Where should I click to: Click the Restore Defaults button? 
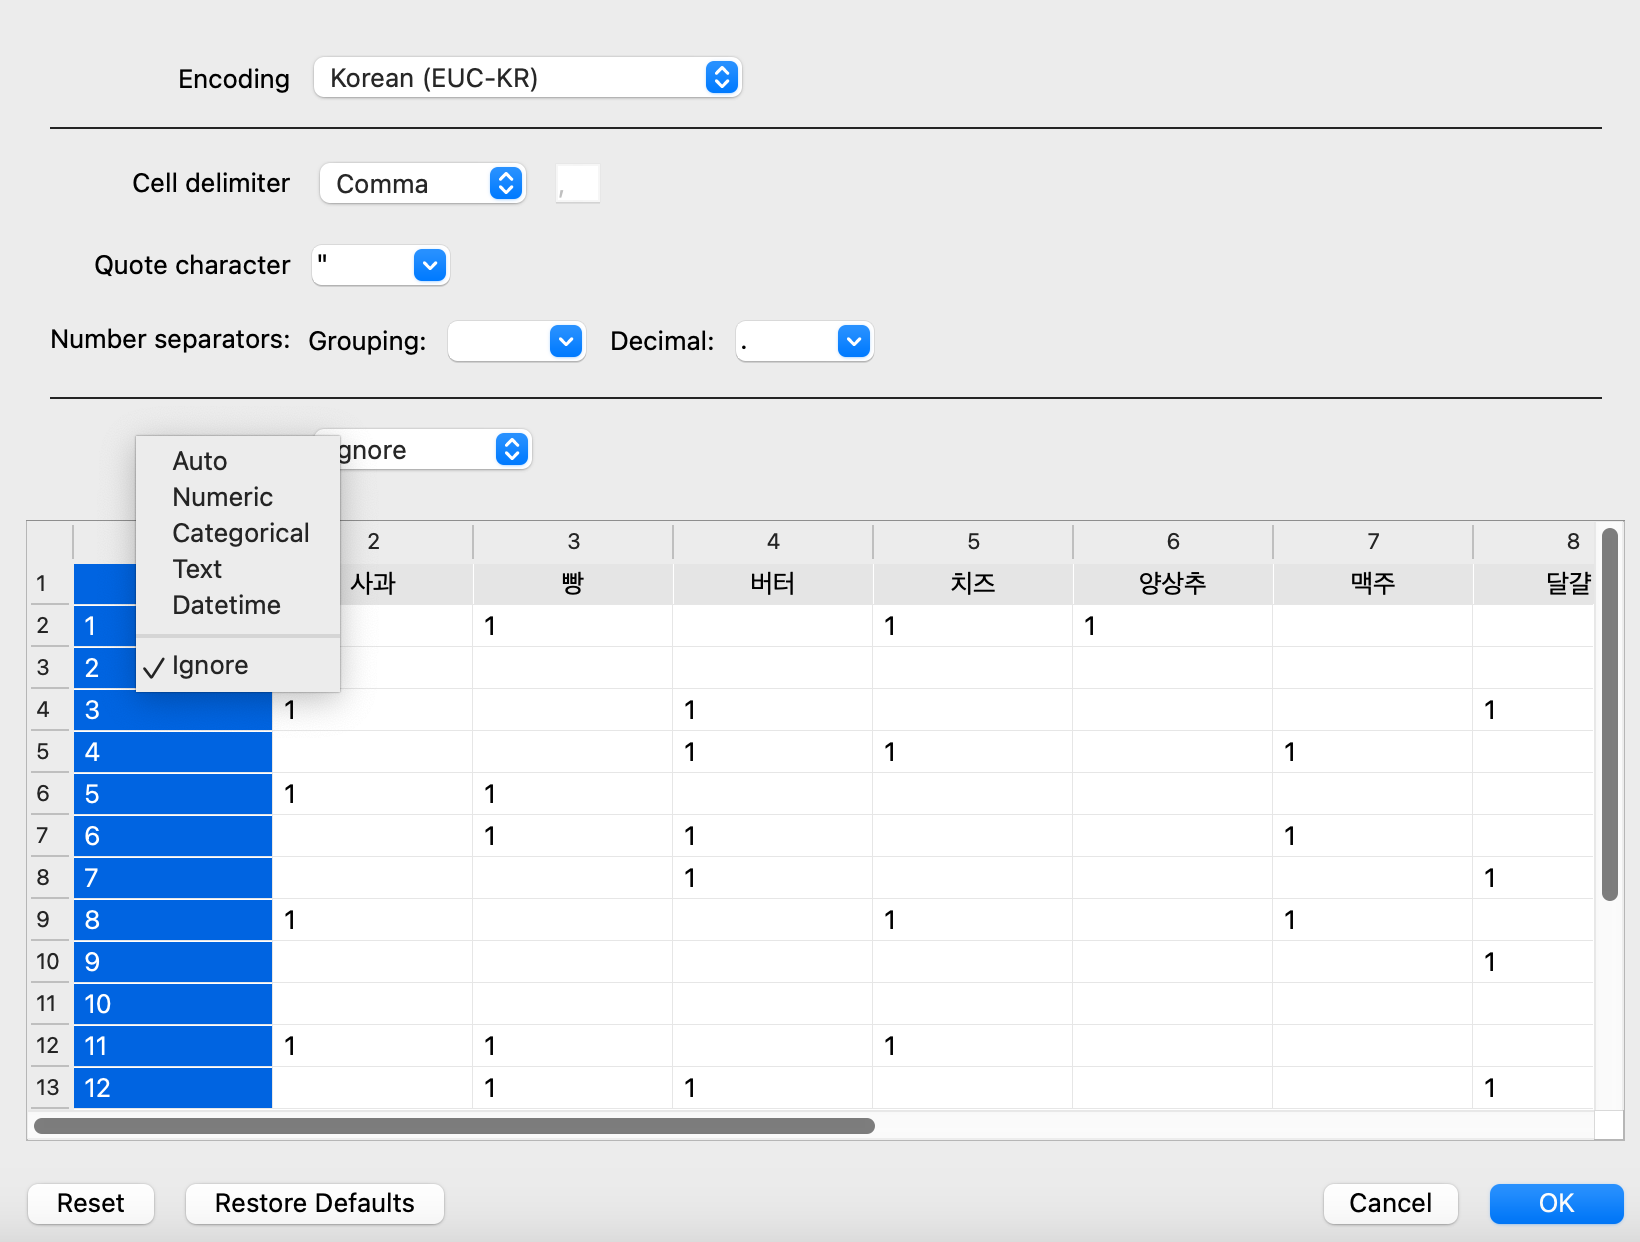[315, 1203]
